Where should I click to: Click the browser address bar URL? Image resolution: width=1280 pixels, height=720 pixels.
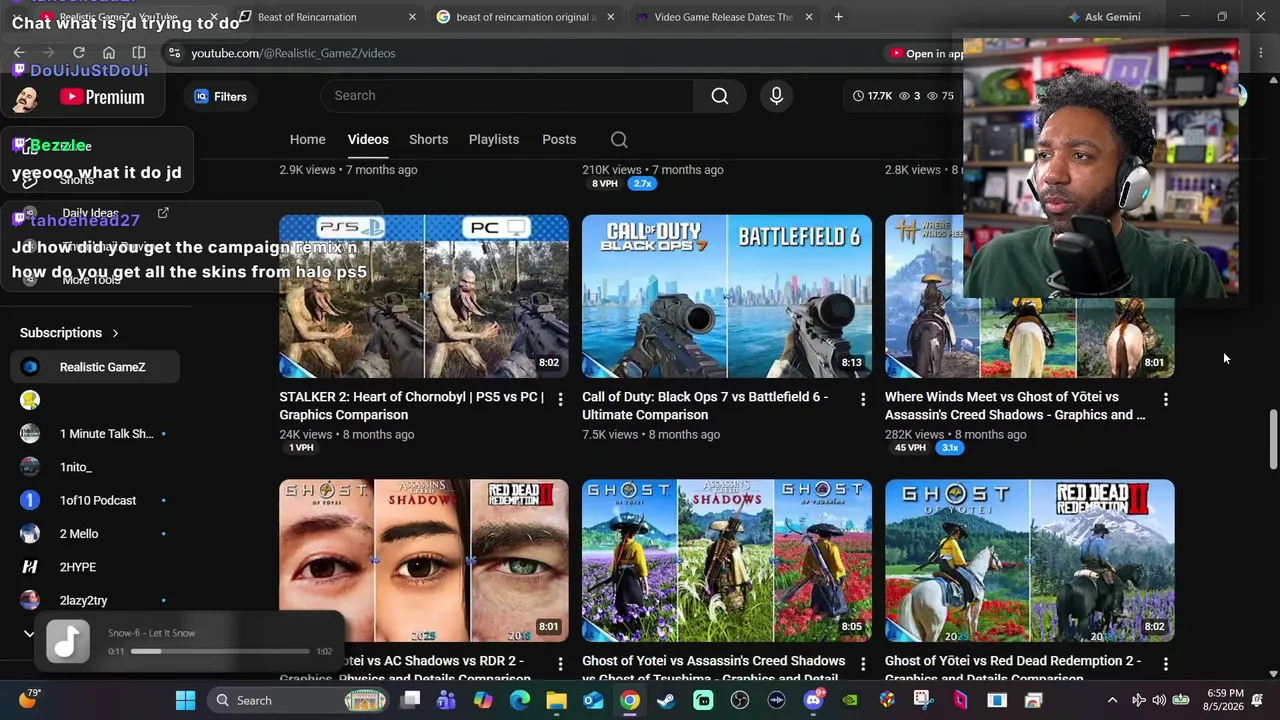click(293, 53)
